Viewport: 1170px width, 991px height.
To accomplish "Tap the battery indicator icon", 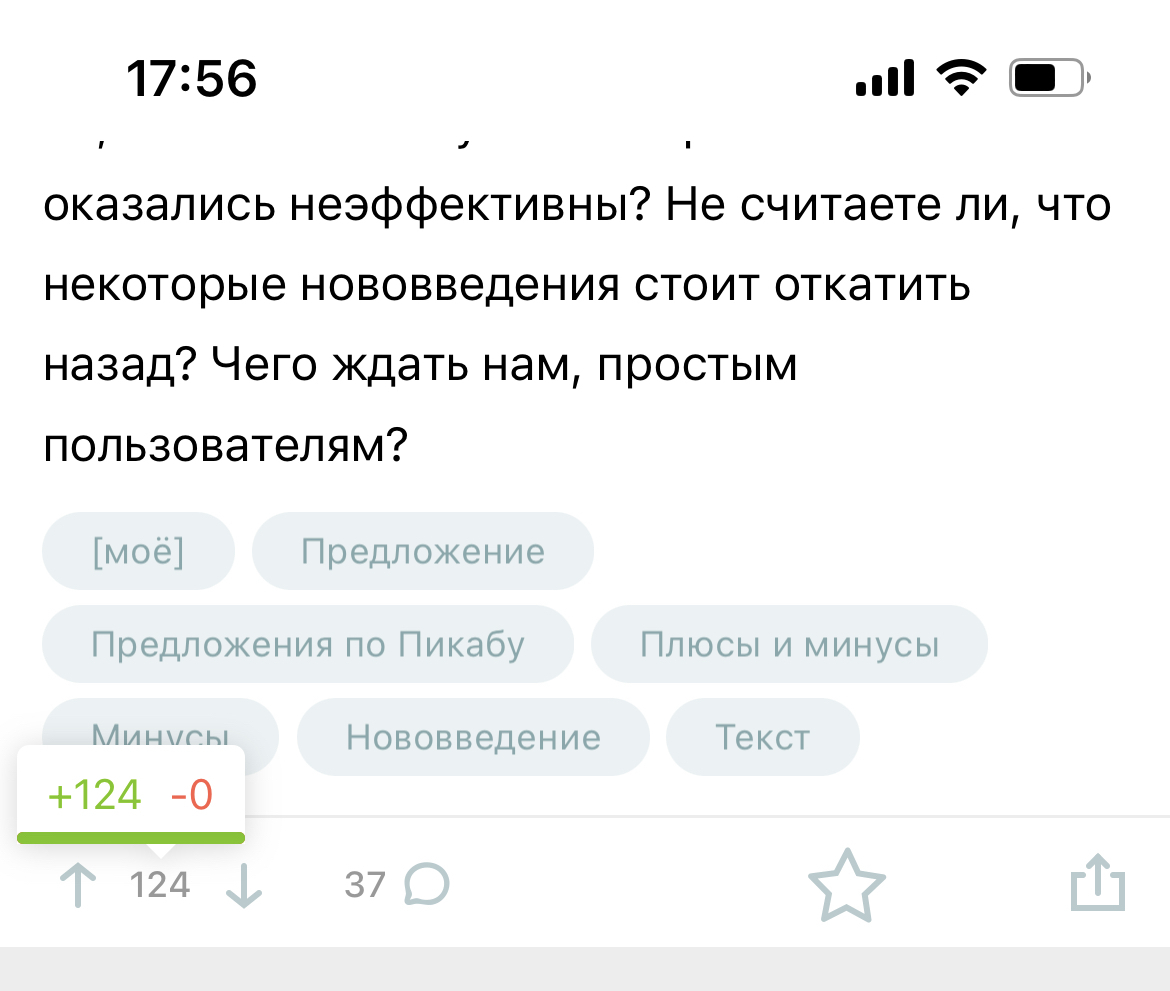I will click(1049, 77).
